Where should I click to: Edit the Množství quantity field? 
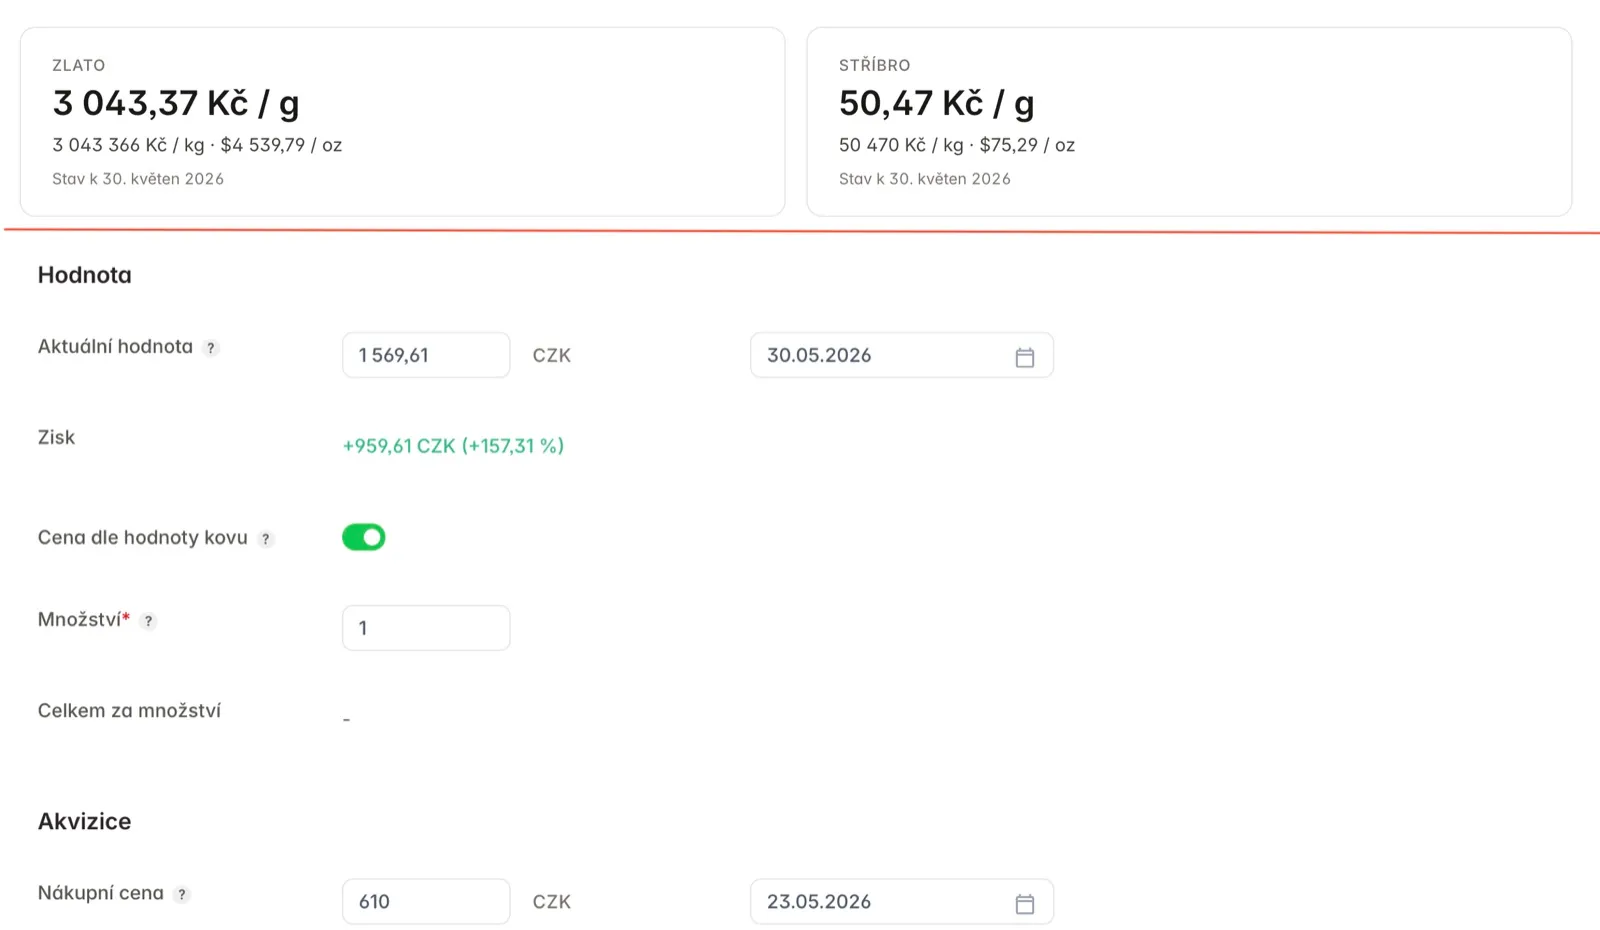click(426, 628)
